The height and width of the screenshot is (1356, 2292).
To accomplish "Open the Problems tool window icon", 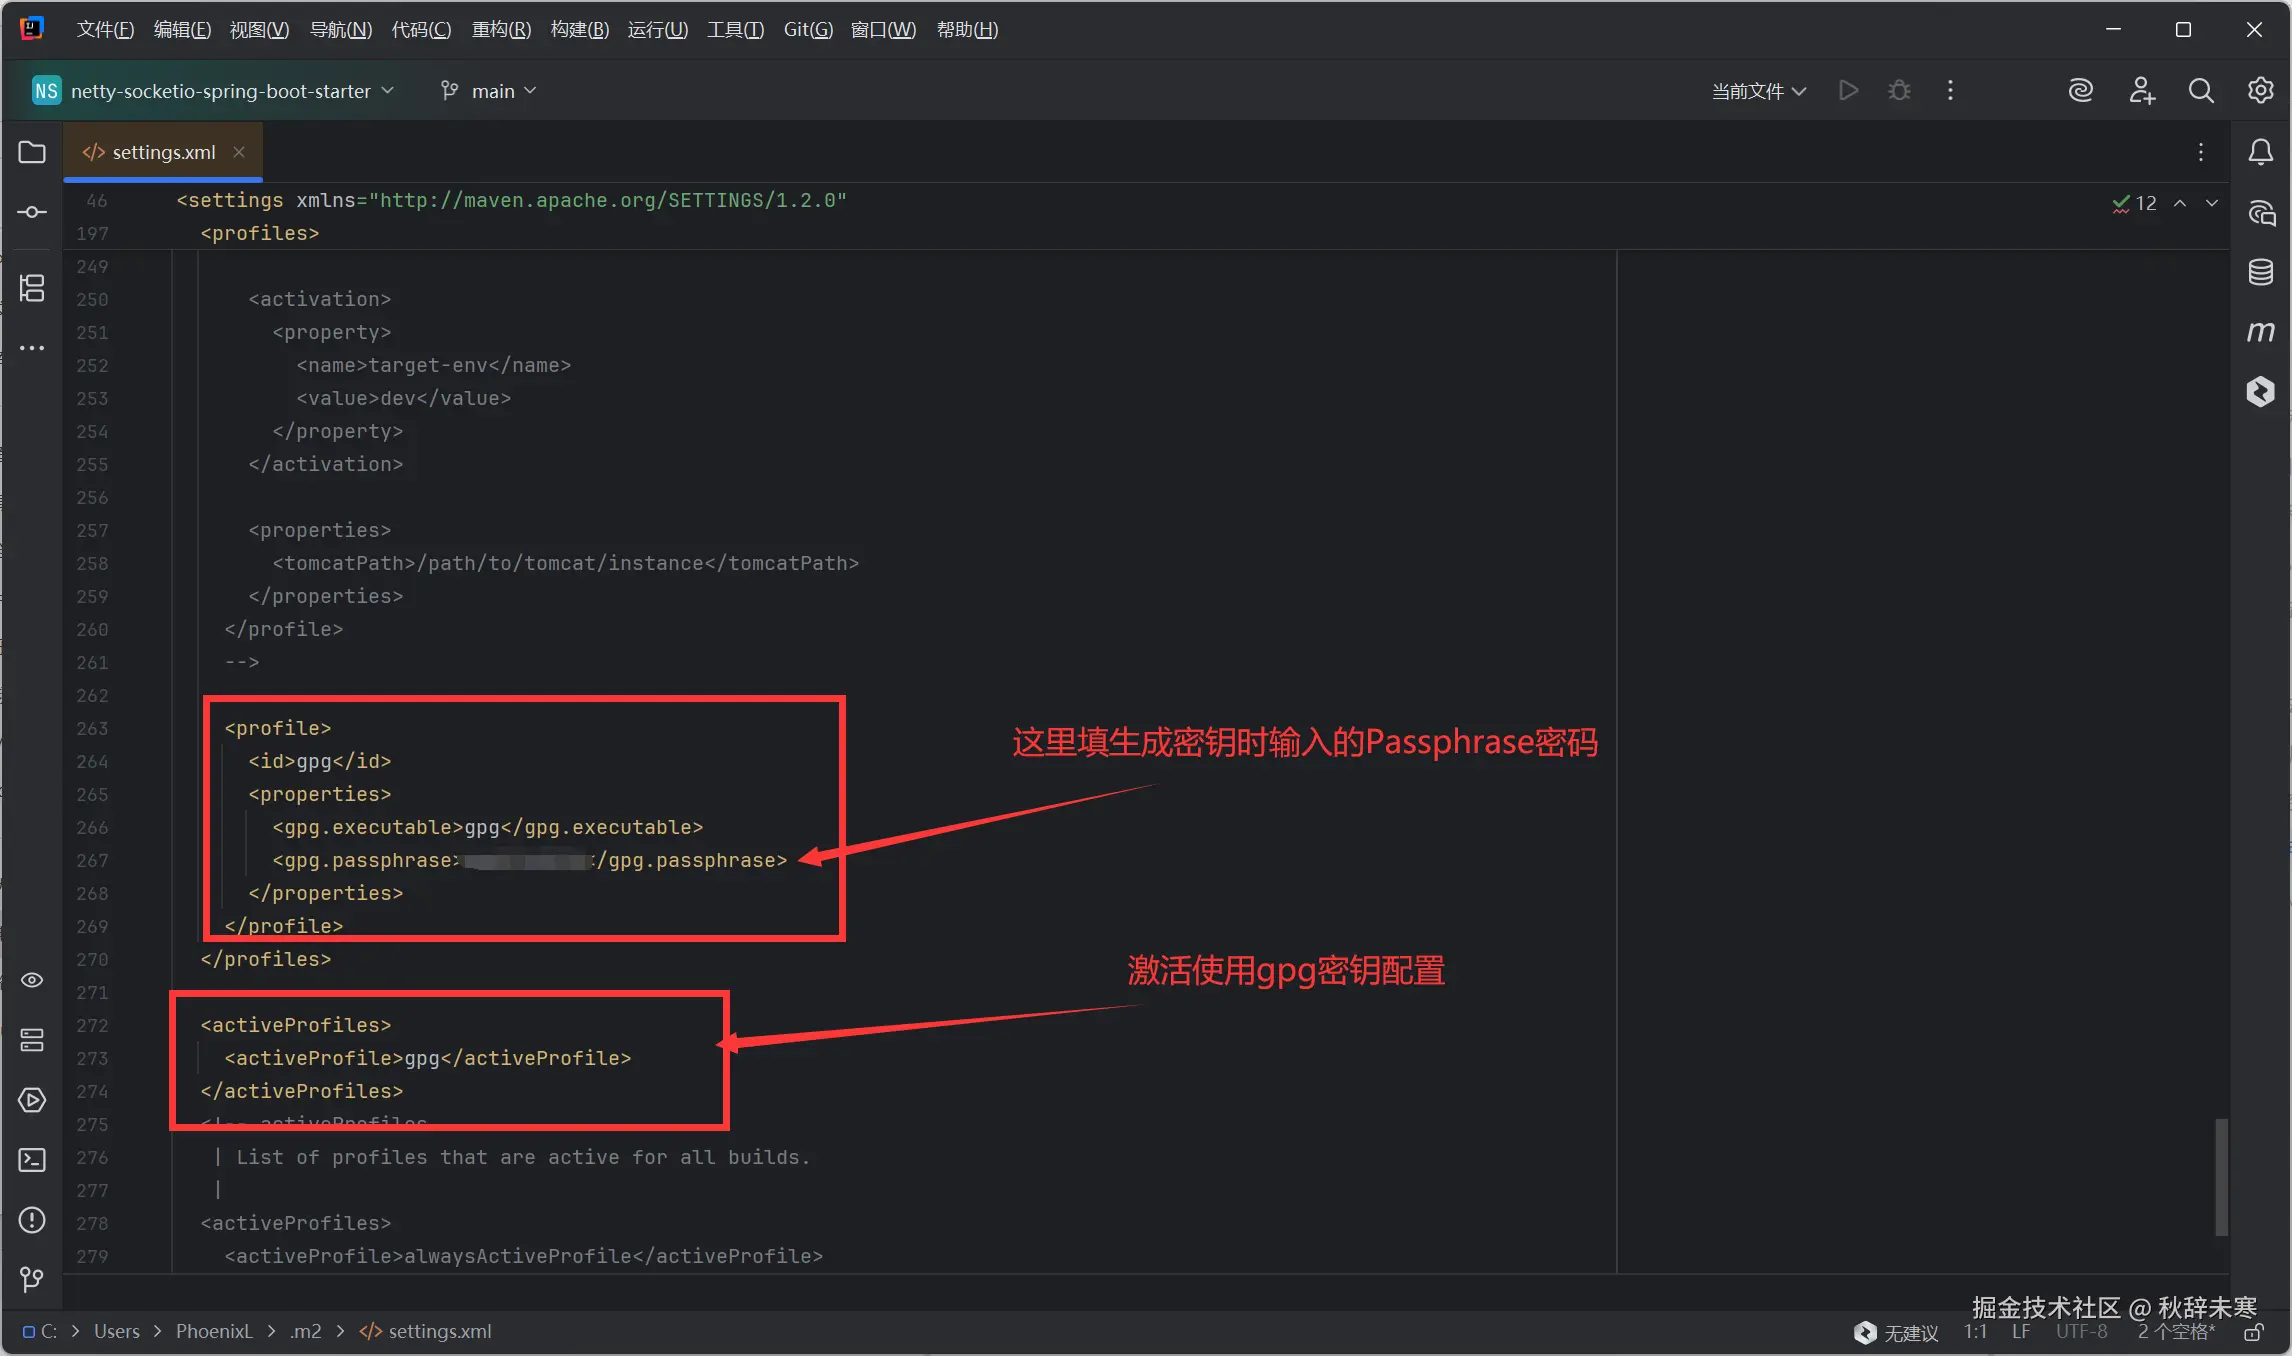I will pyautogui.click(x=32, y=1220).
